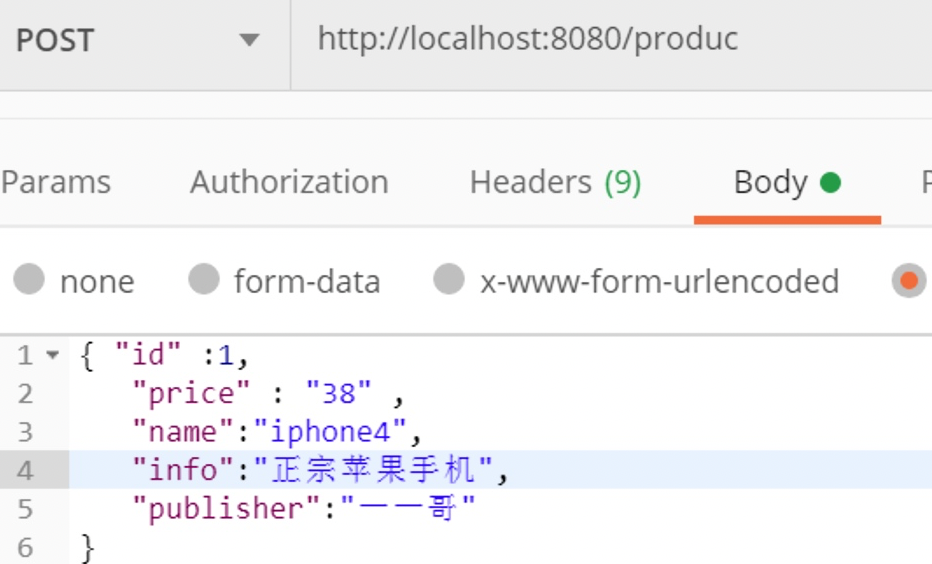The width and height of the screenshot is (932, 564).
Task: Switch to the Authorization tab
Action: [x=289, y=182]
